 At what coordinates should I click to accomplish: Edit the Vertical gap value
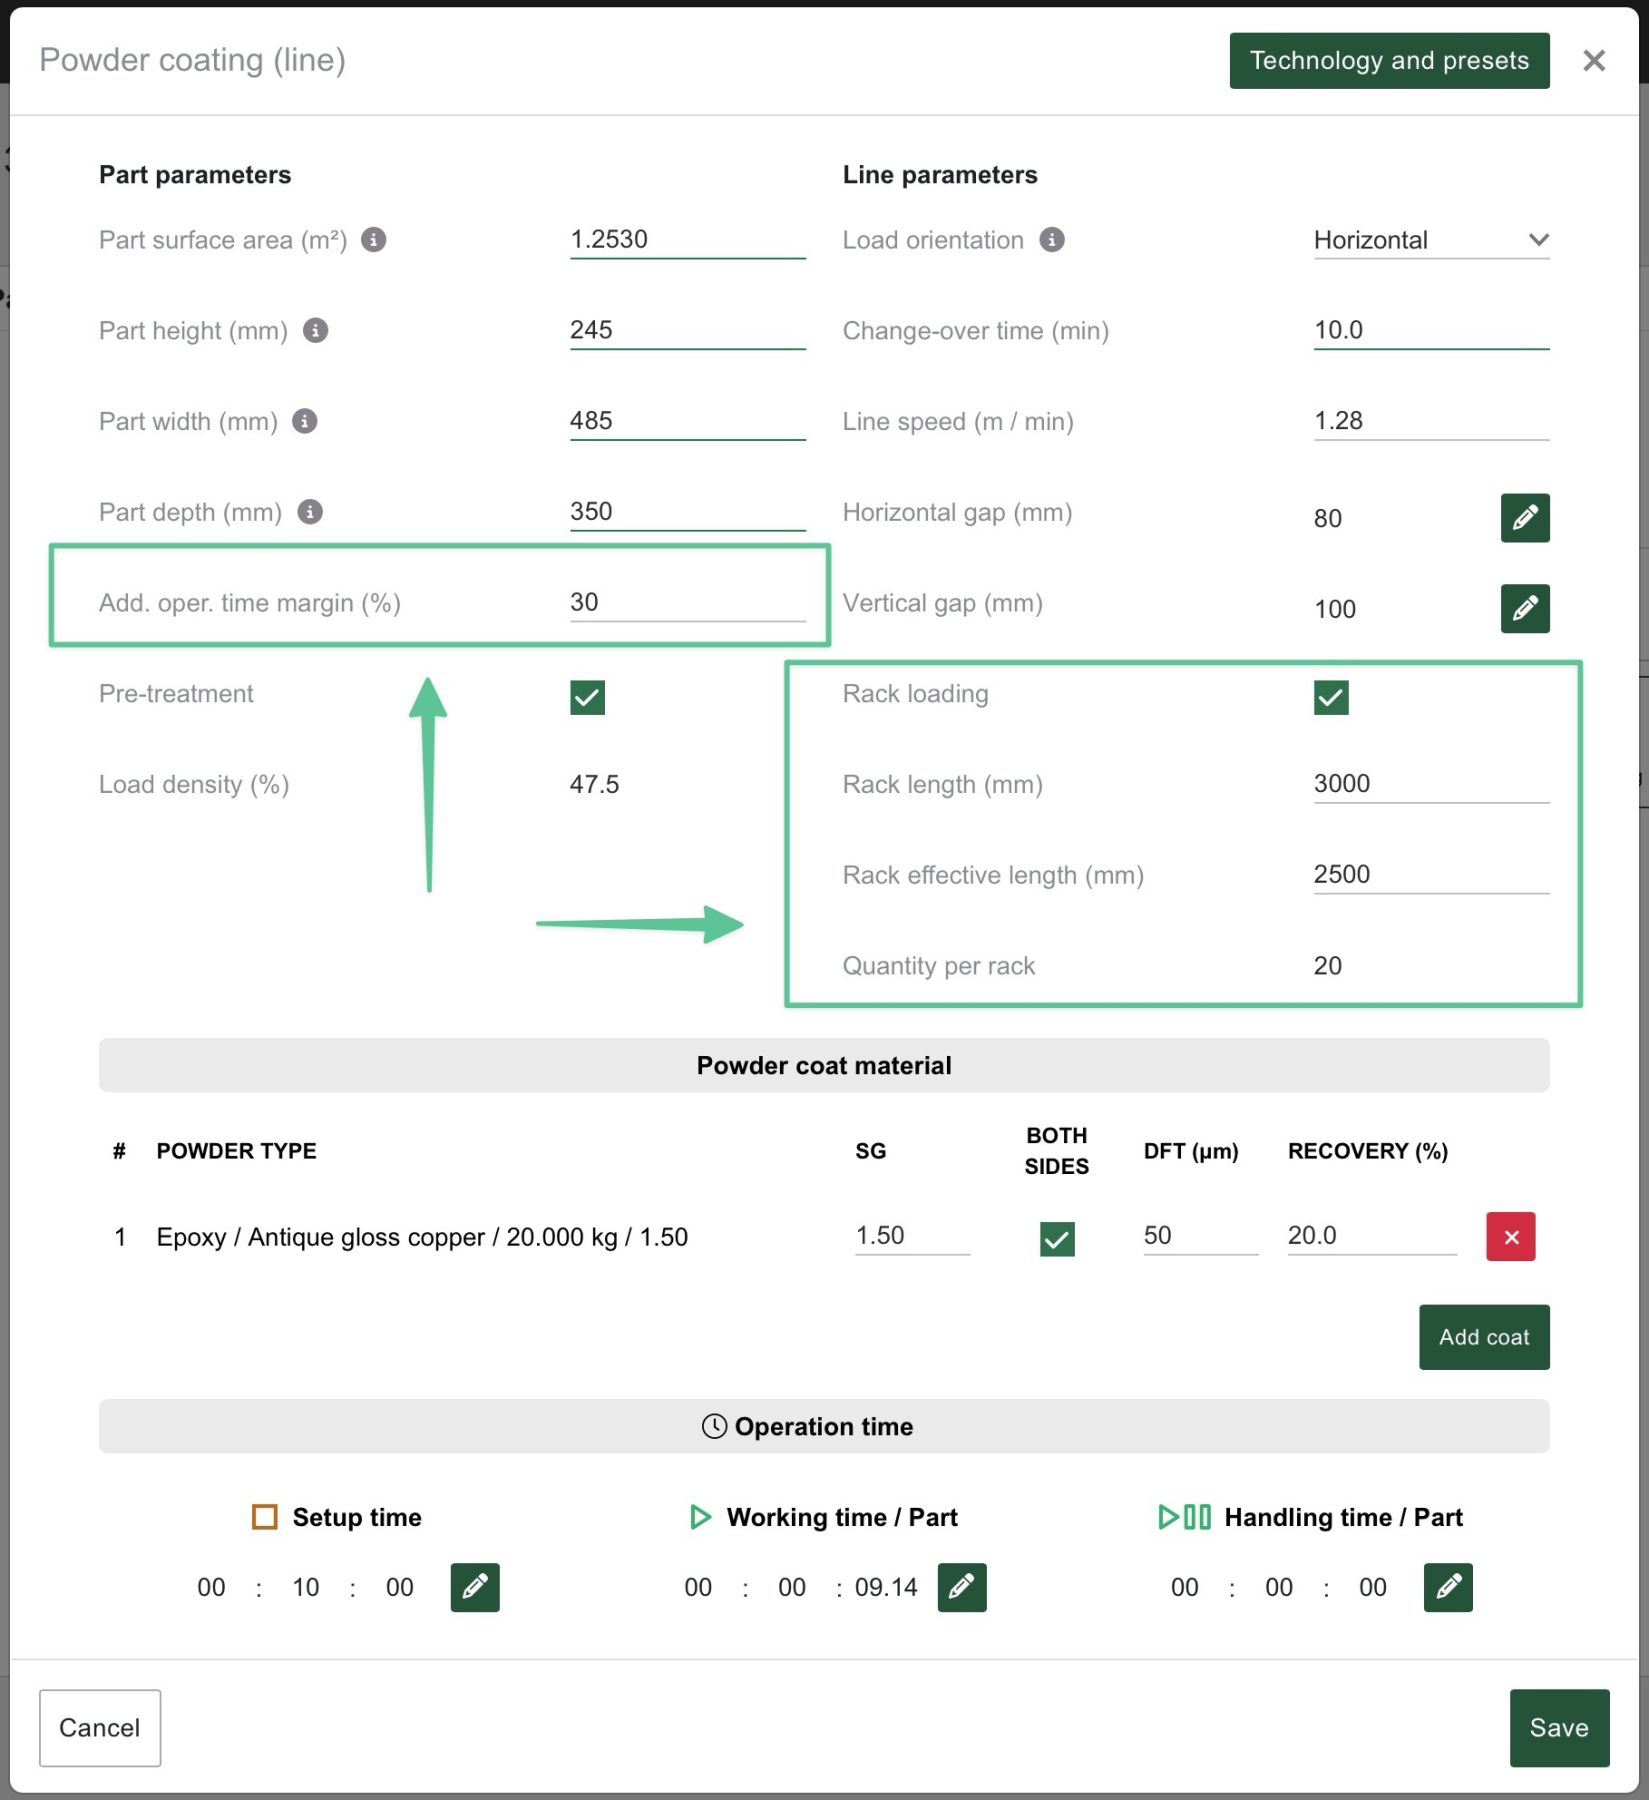click(1524, 609)
